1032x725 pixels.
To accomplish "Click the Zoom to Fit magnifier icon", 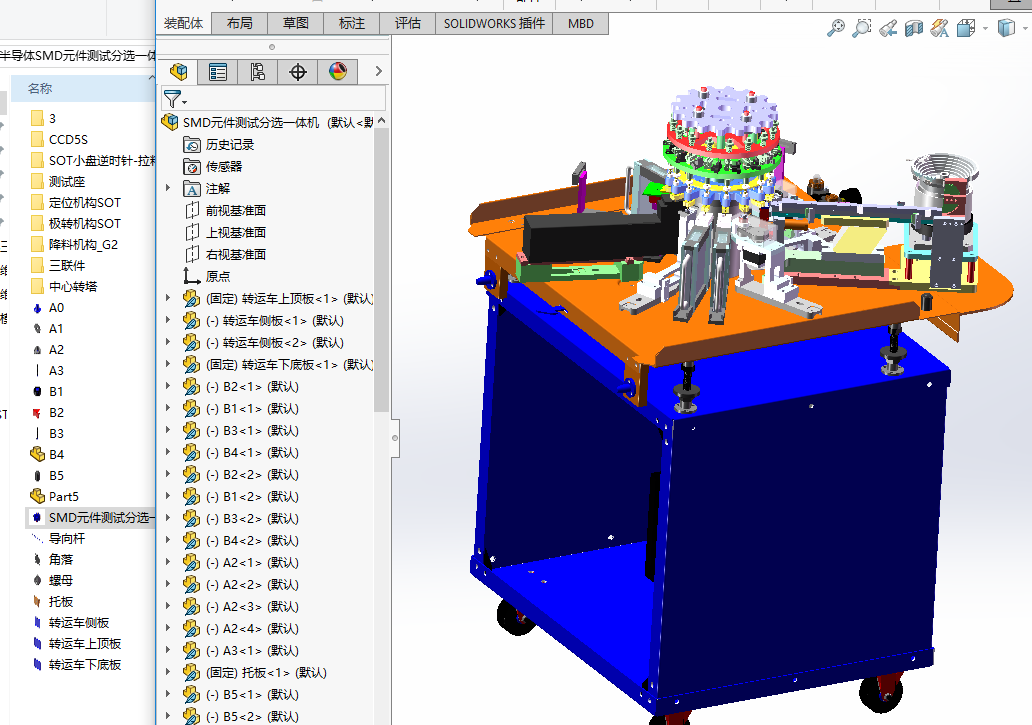I will [x=836, y=28].
